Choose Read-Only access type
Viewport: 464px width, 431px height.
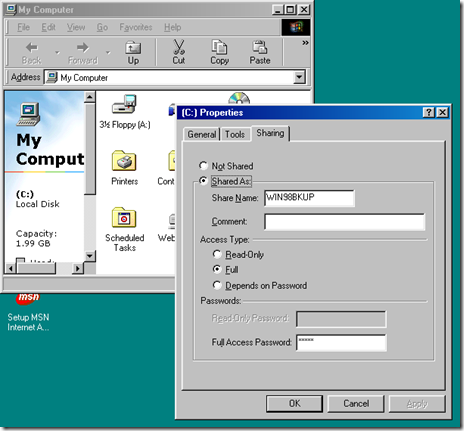point(217,254)
